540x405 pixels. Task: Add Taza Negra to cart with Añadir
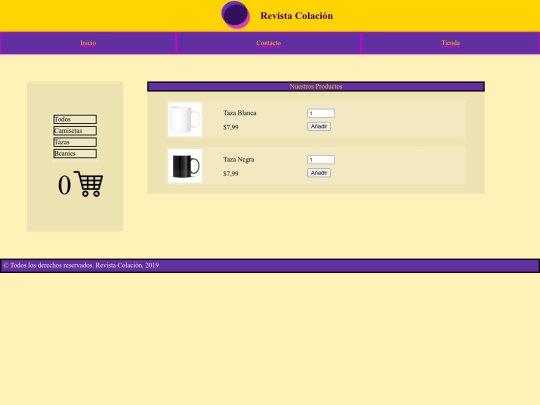tap(319, 173)
